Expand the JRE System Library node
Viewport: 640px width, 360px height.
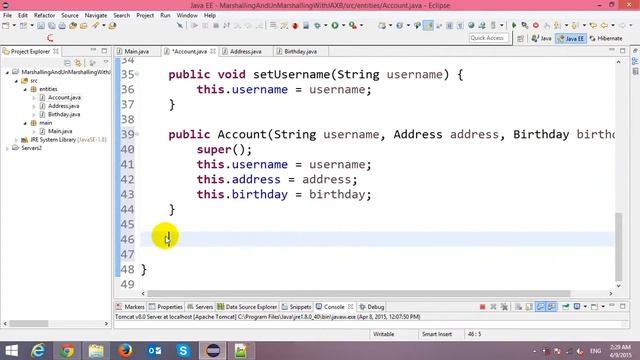click(16, 140)
